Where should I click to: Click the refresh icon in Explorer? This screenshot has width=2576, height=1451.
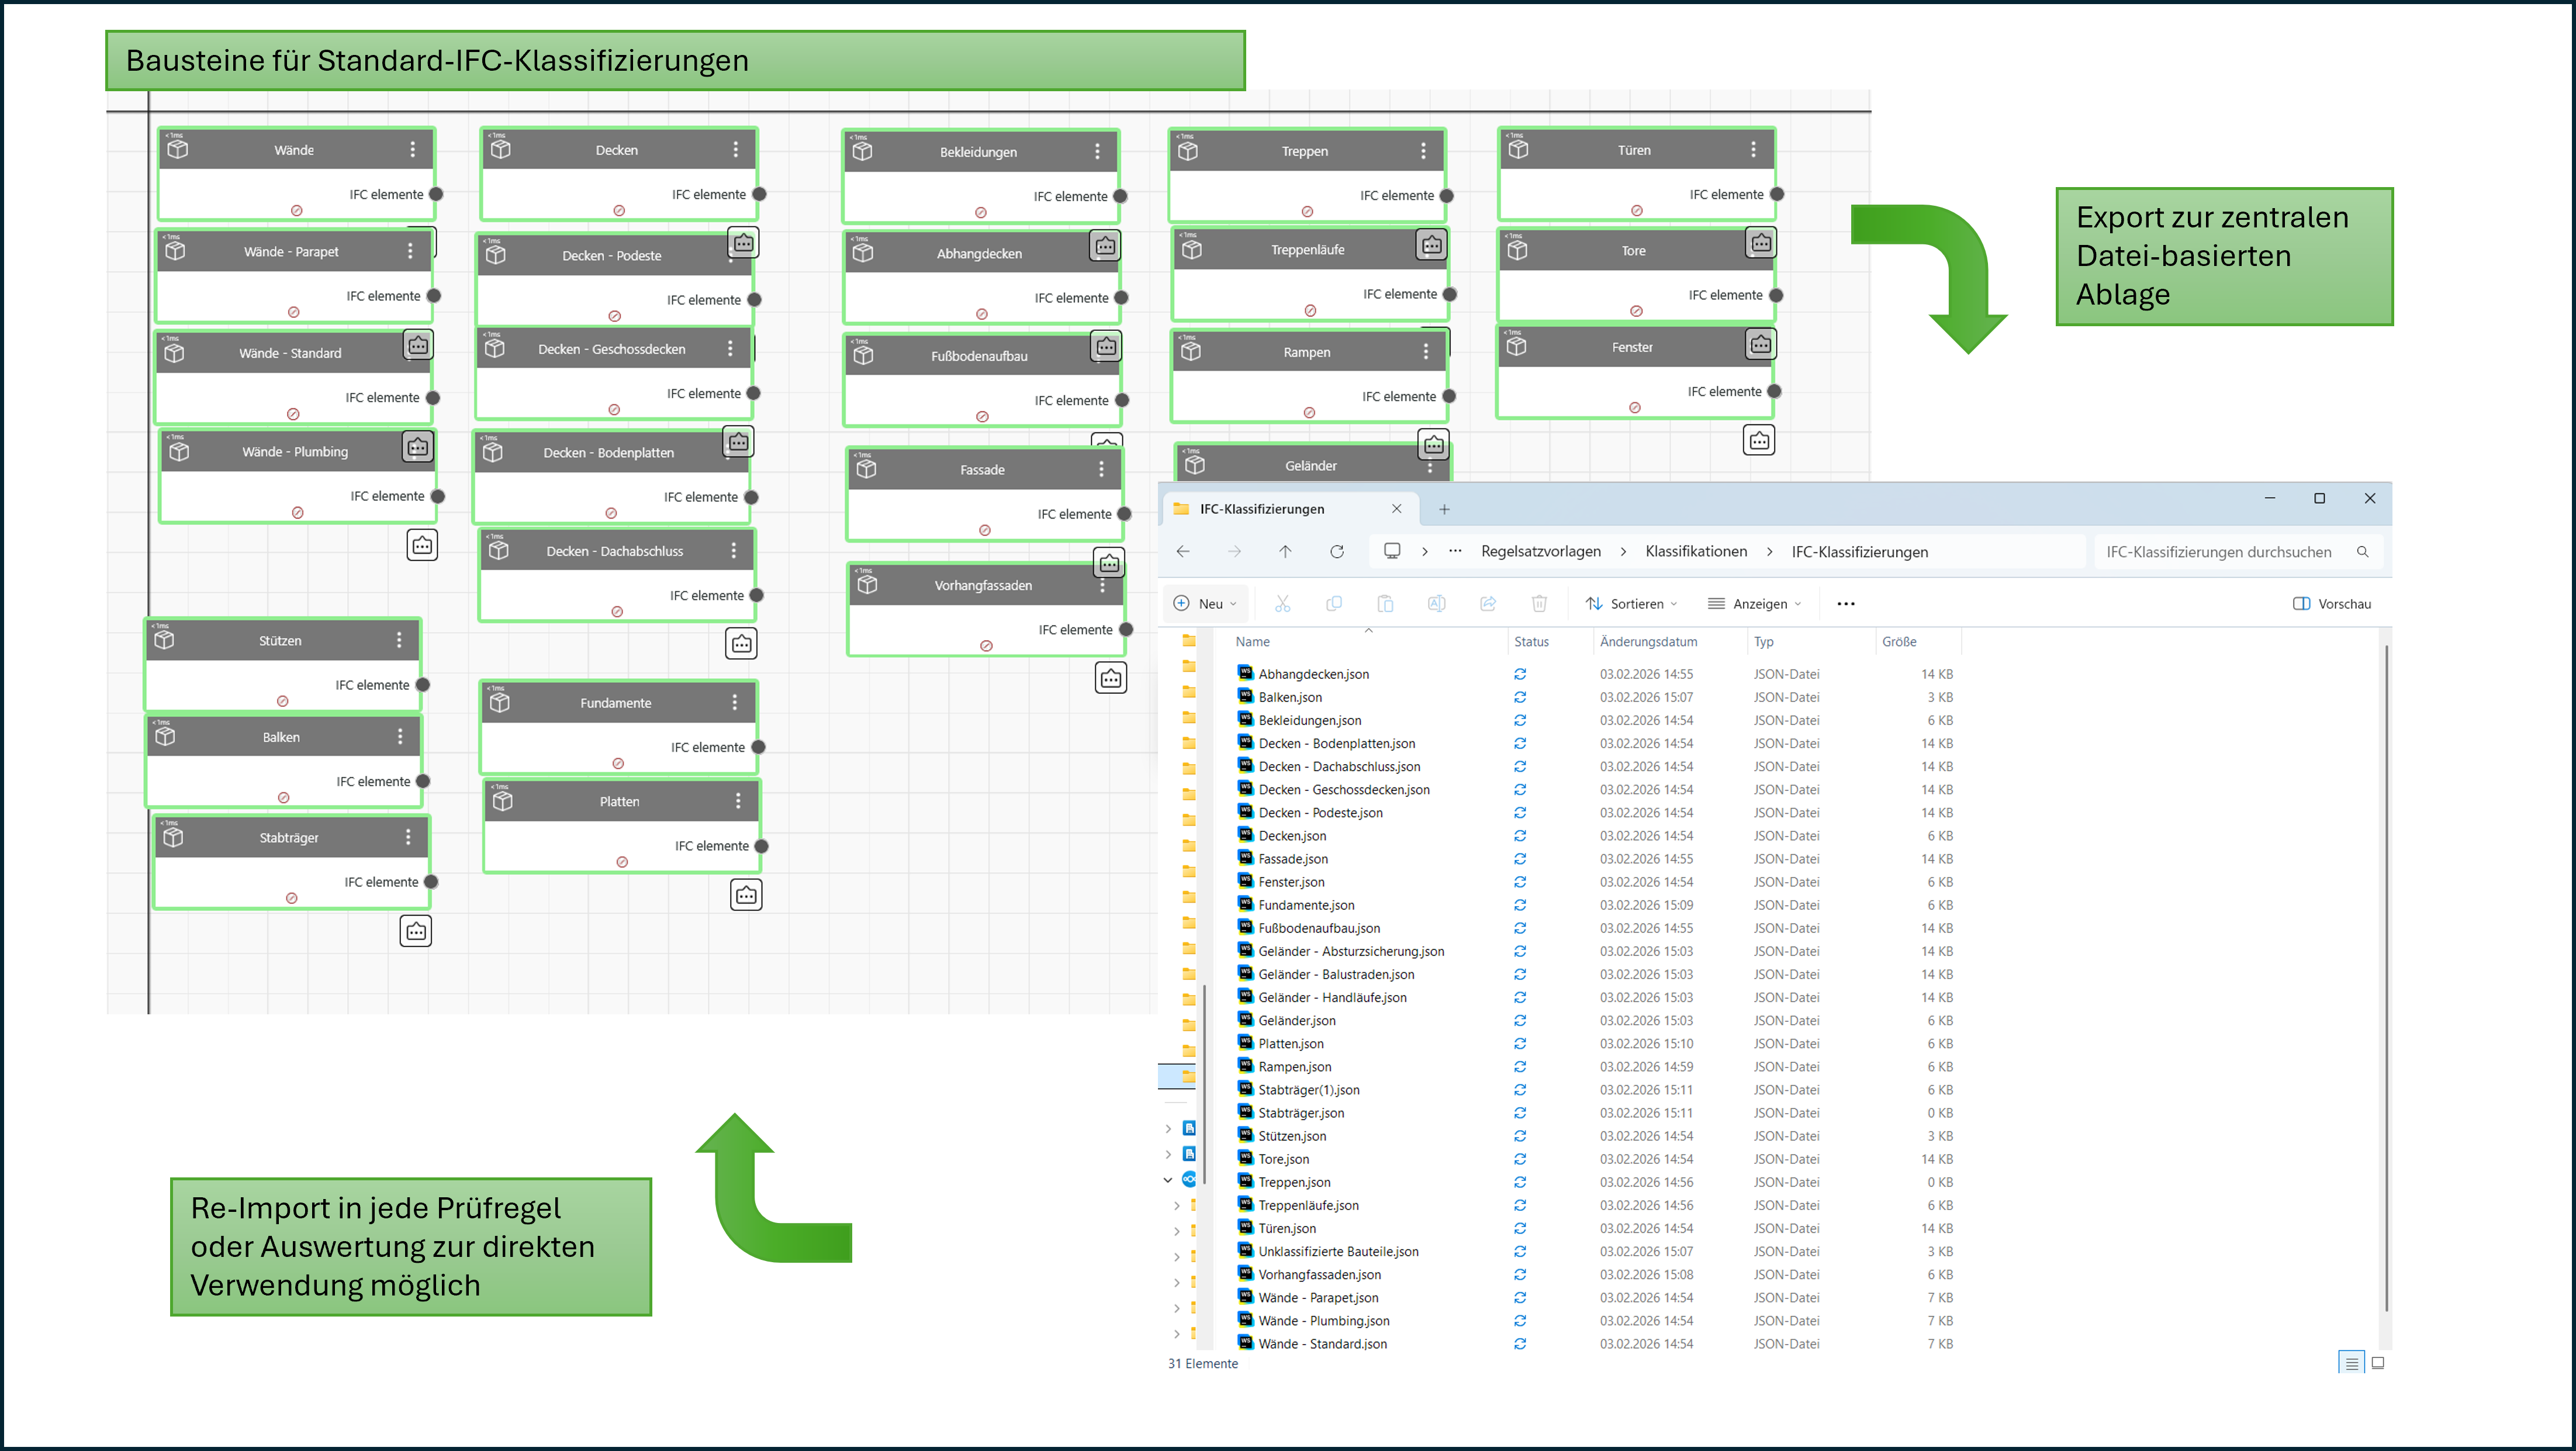coord(1337,551)
